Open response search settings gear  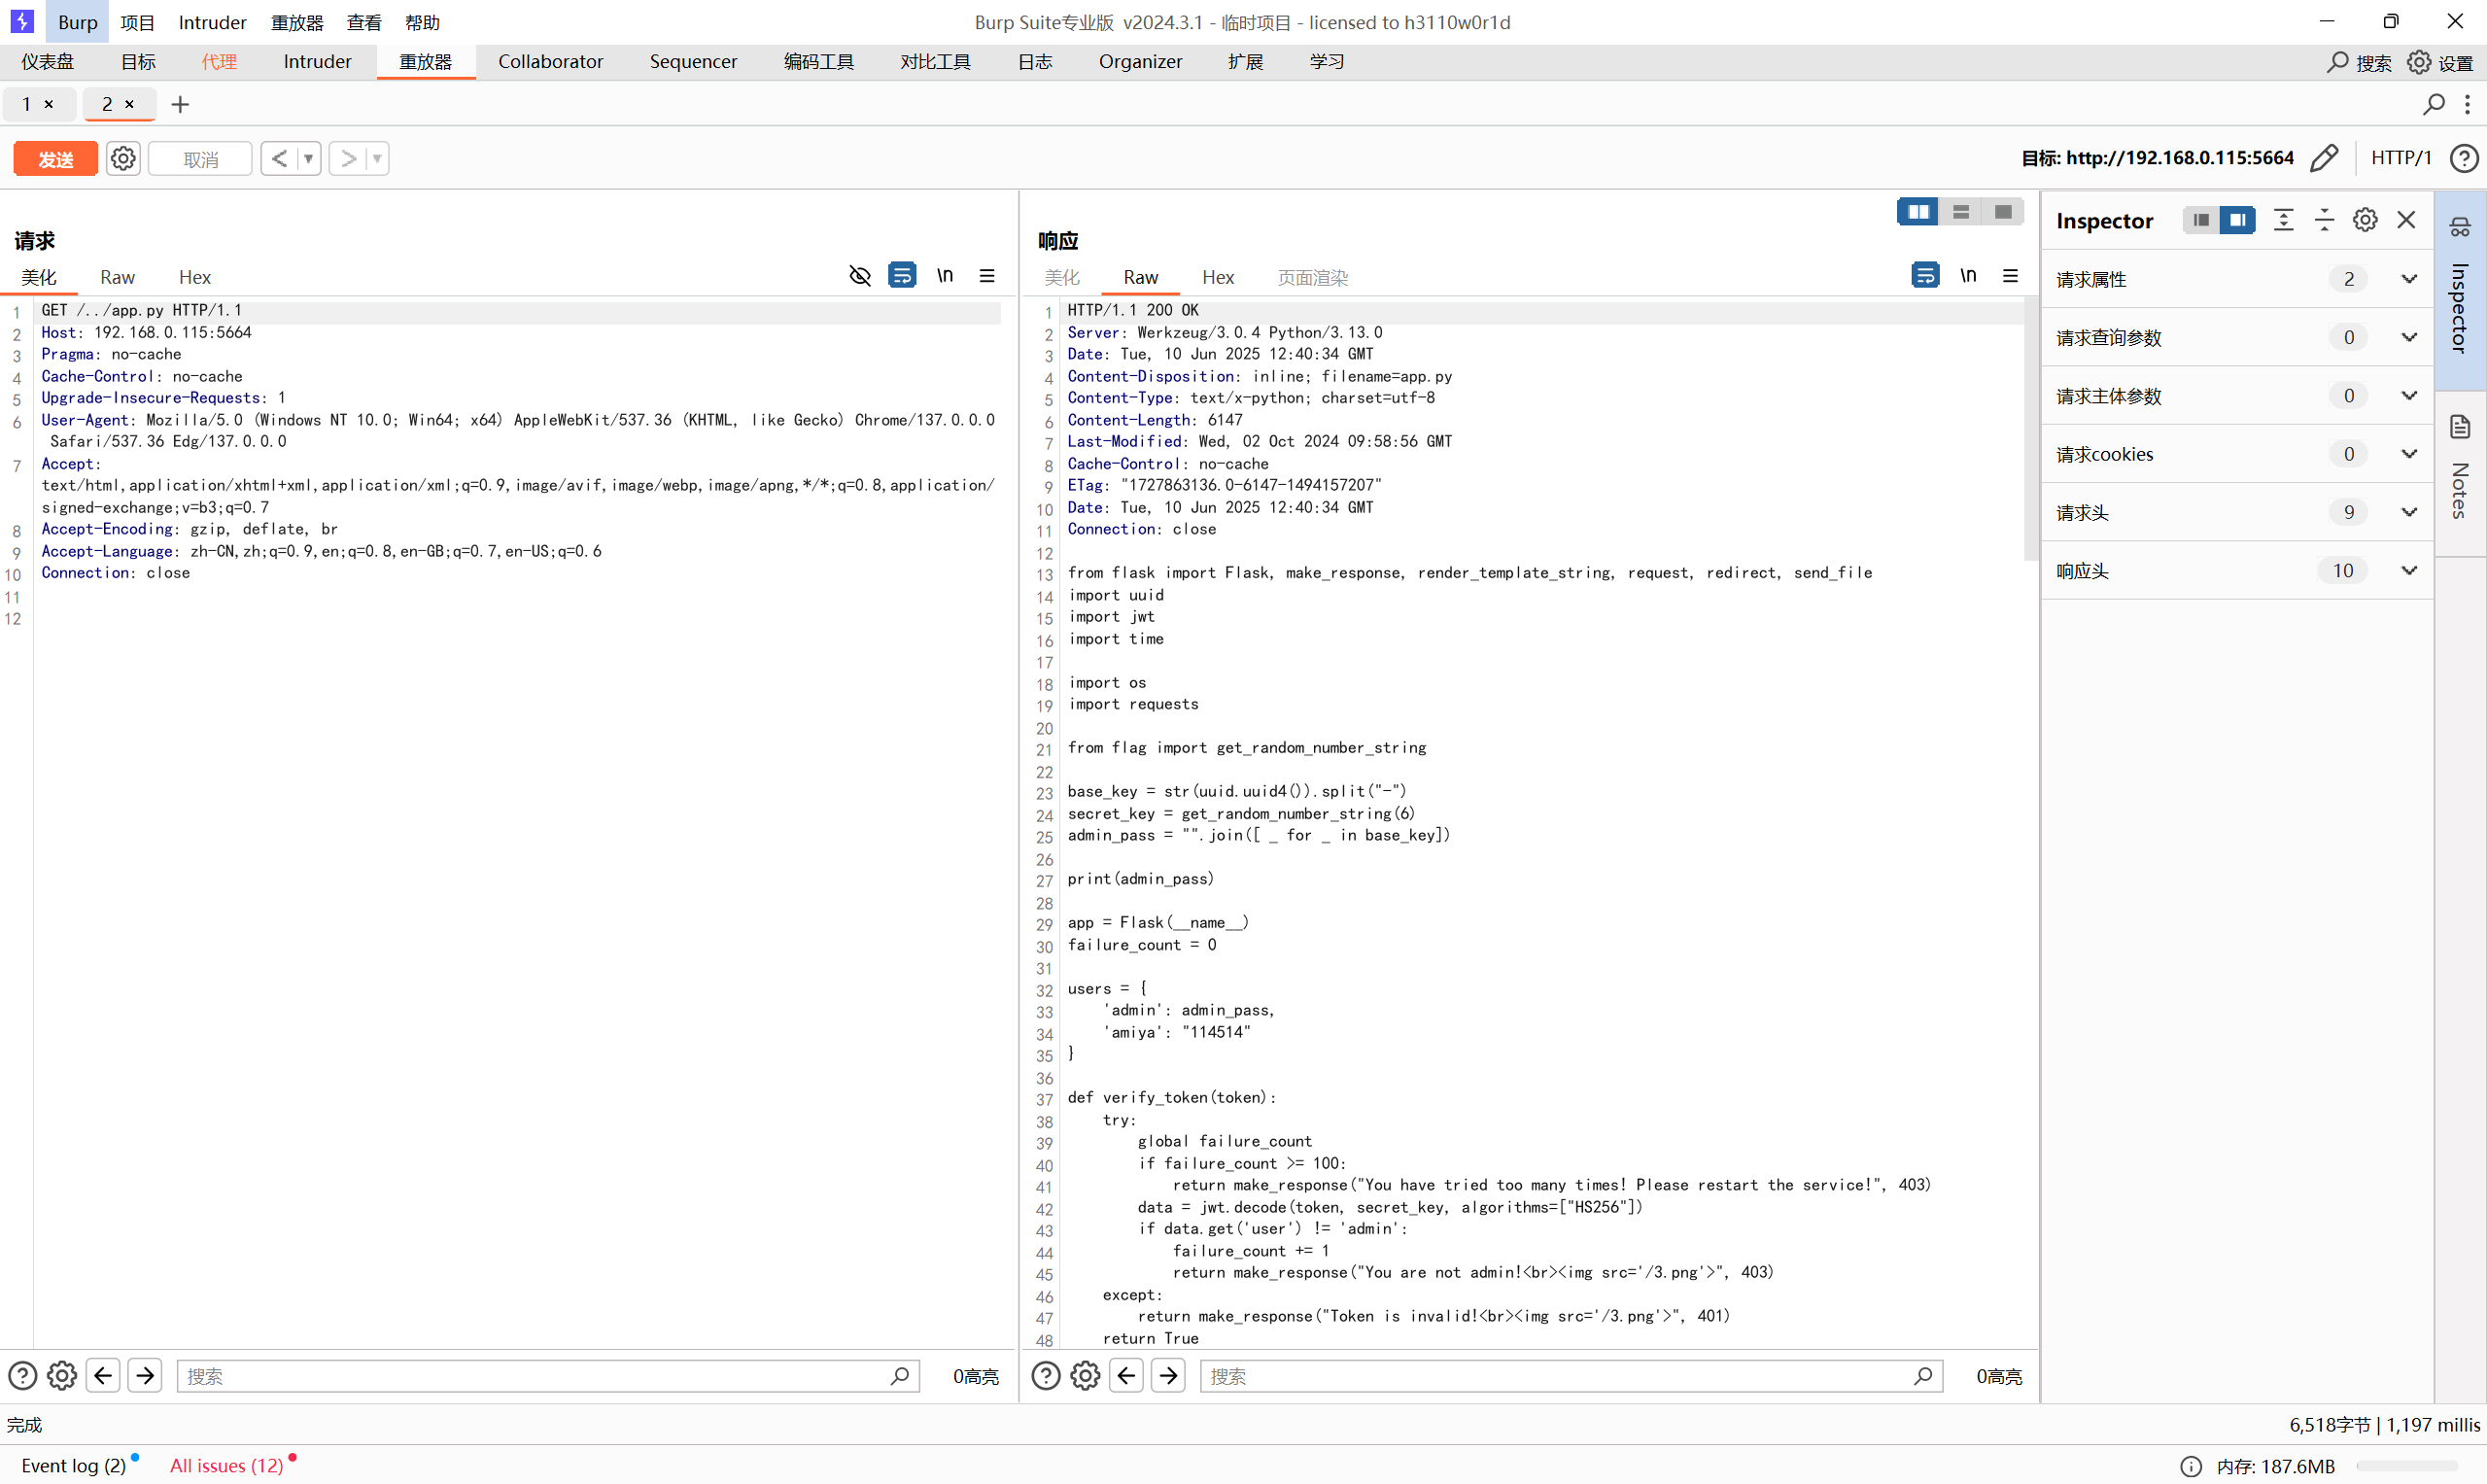pyautogui.click(x=1085, y=1376)
